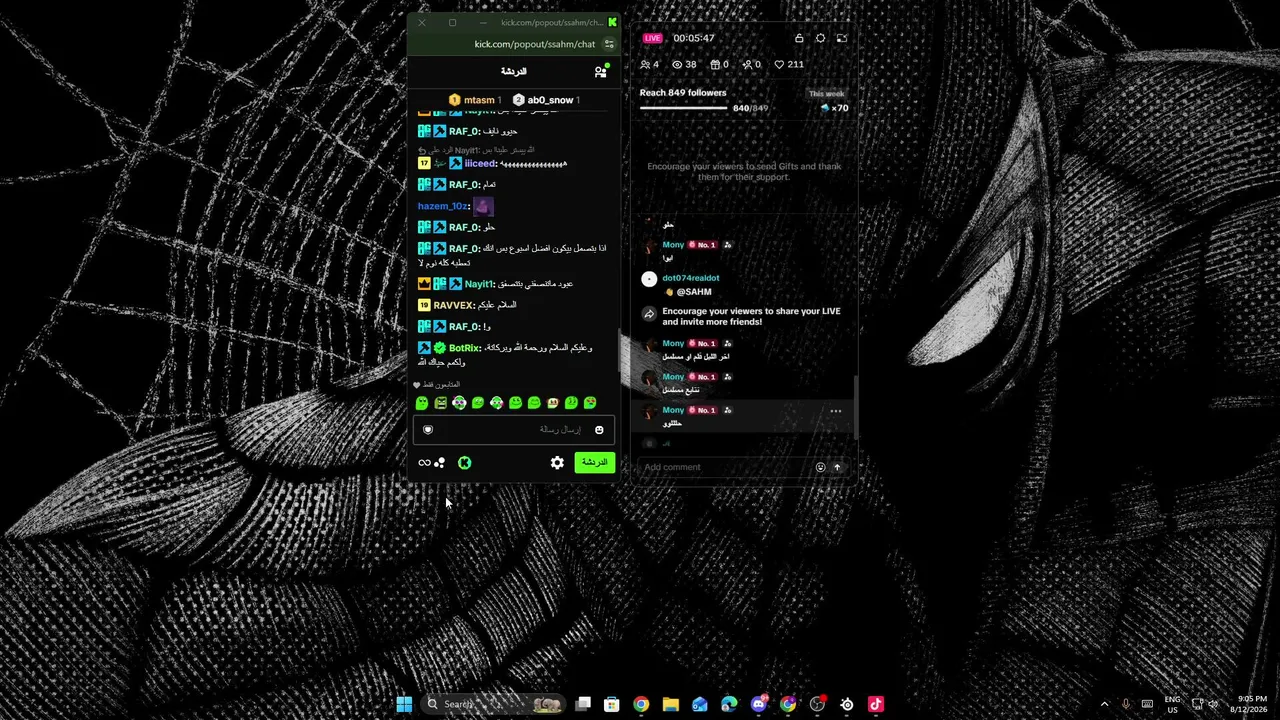Click the pink LIVE badge
Screen dimensions: 1280x720
point(653,38)
